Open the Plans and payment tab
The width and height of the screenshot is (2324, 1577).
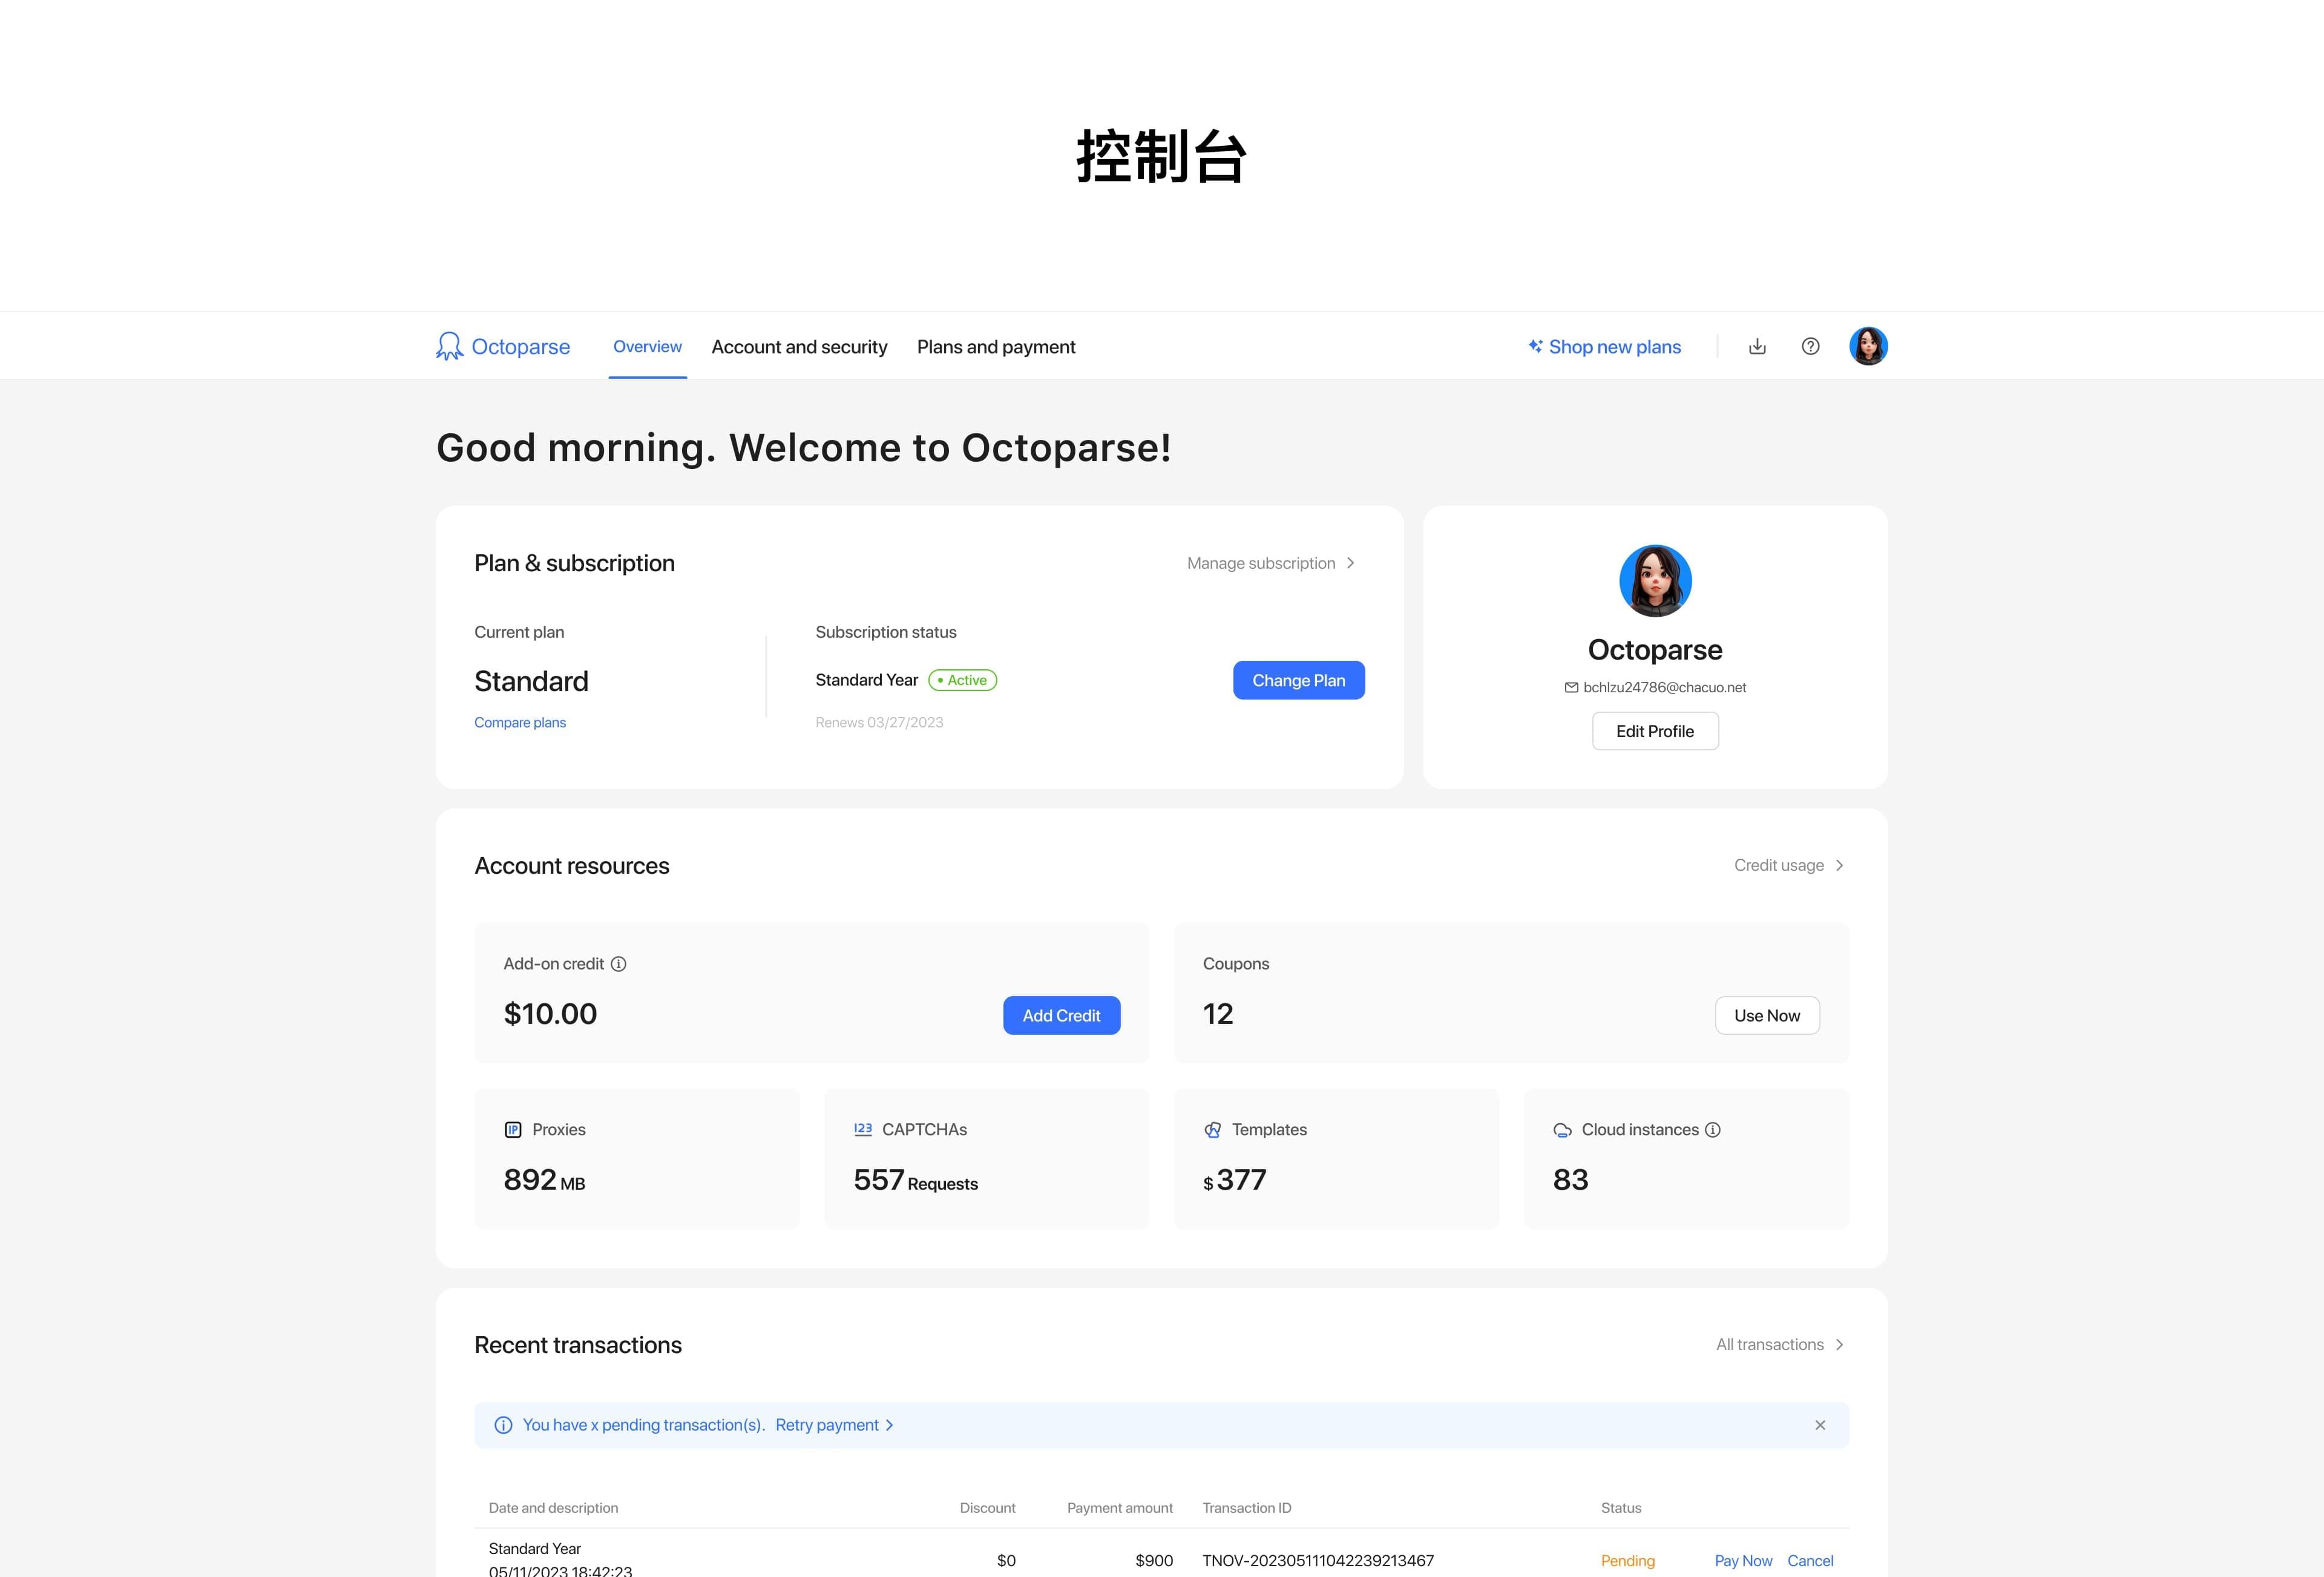pyautogui.click(x=996, y=347)
